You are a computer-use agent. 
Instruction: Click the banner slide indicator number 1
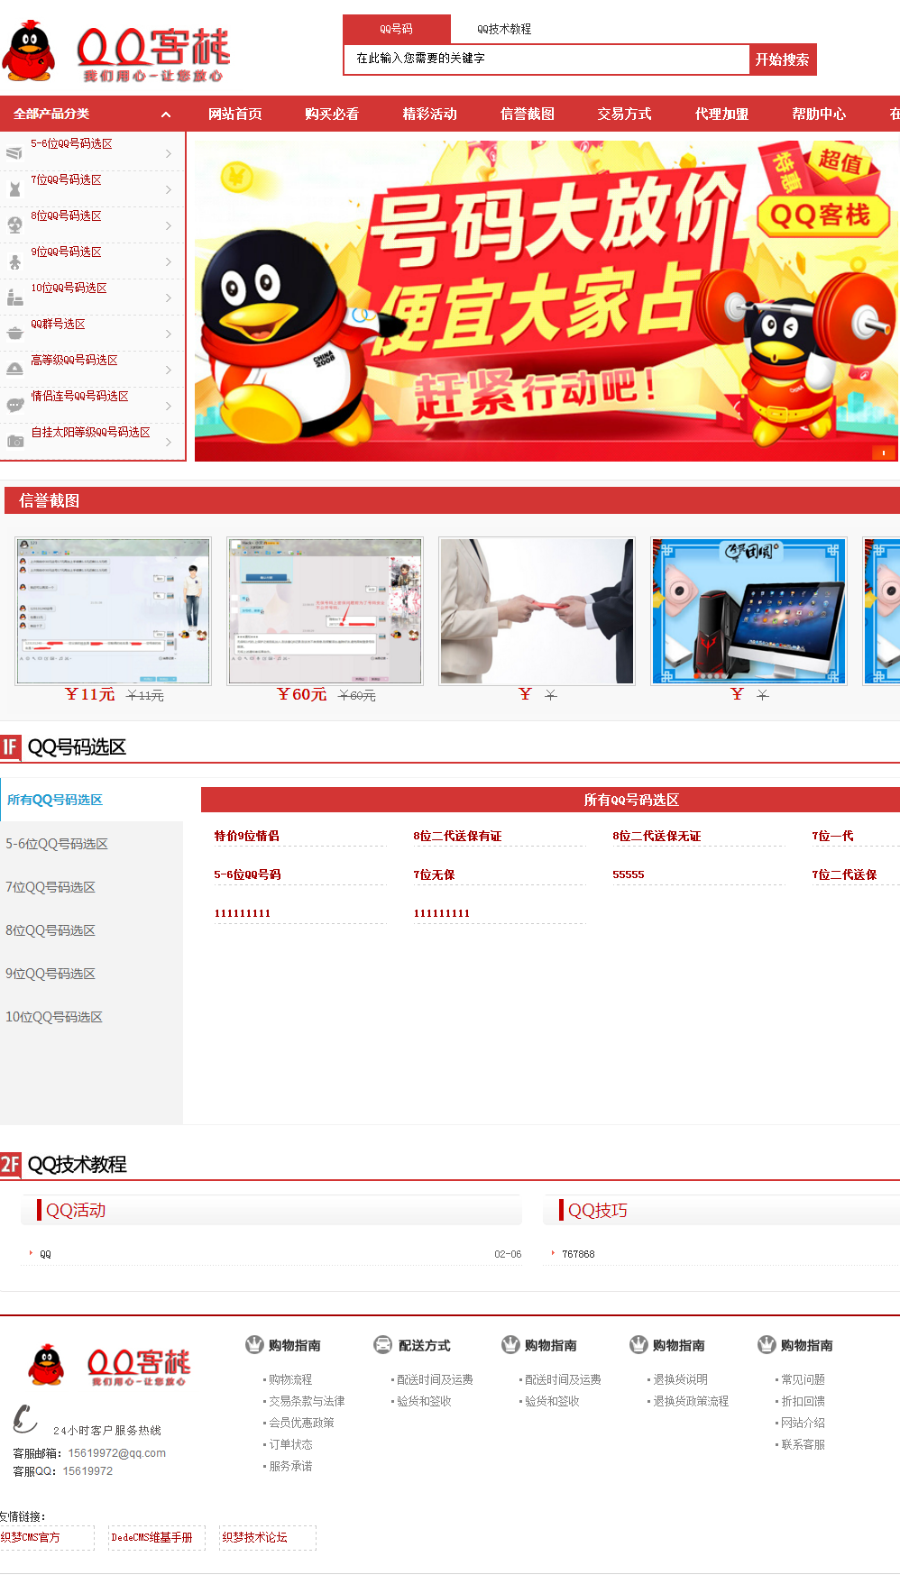[883, 453]
